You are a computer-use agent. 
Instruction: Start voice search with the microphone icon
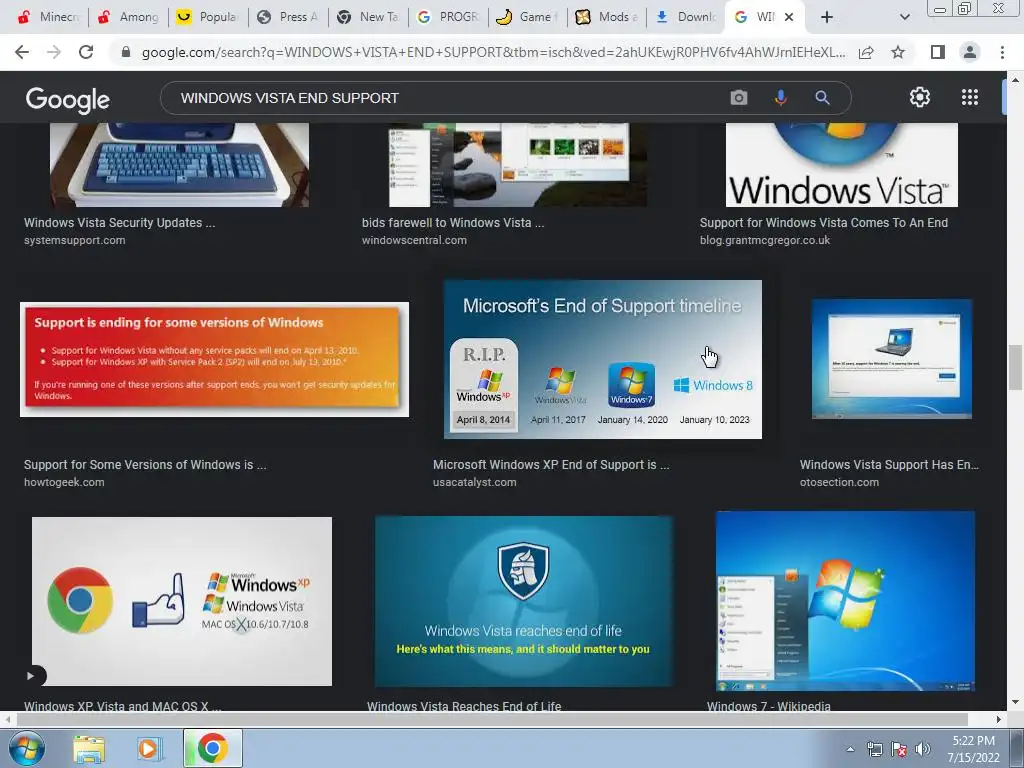[780, 98]
